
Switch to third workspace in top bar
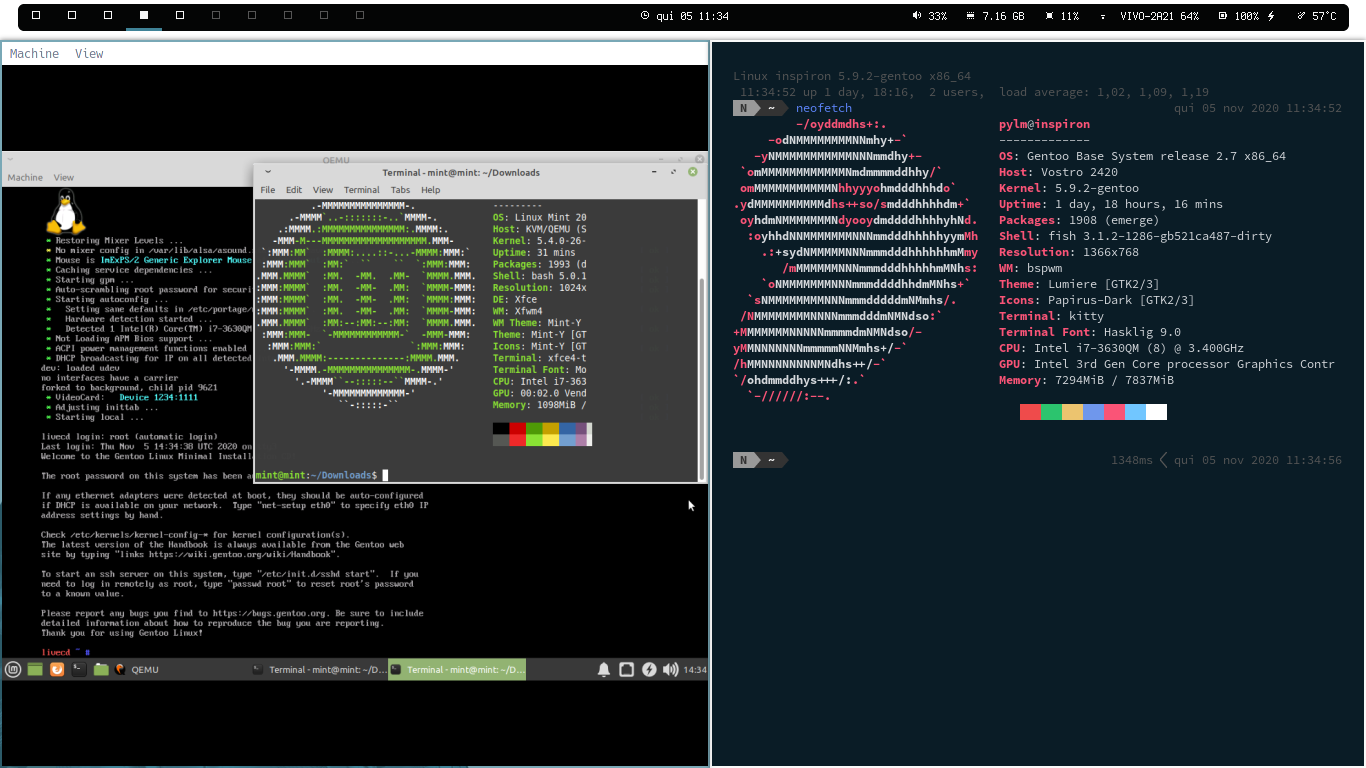tap(108, 16)
